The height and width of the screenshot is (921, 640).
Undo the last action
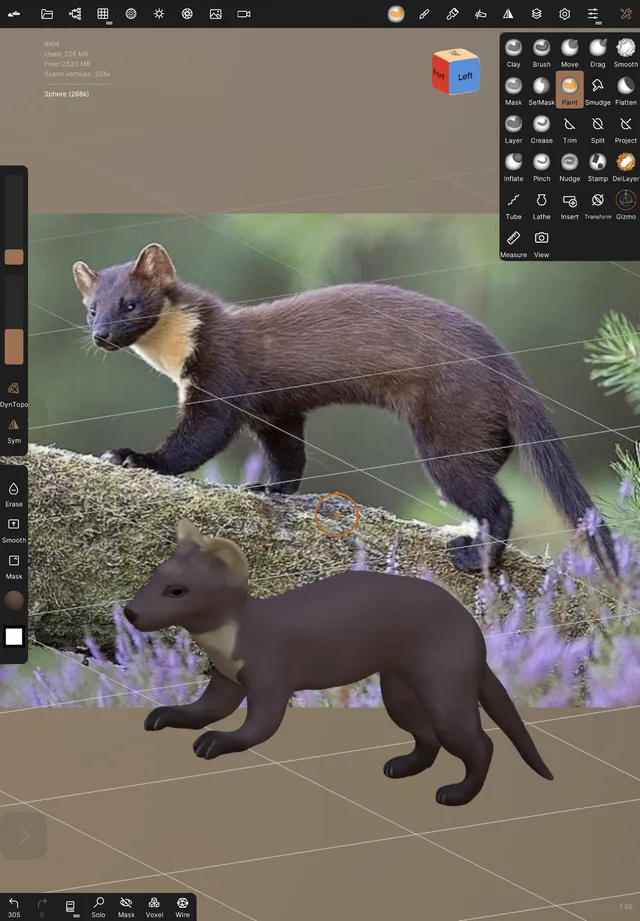[x=14, y=906]
